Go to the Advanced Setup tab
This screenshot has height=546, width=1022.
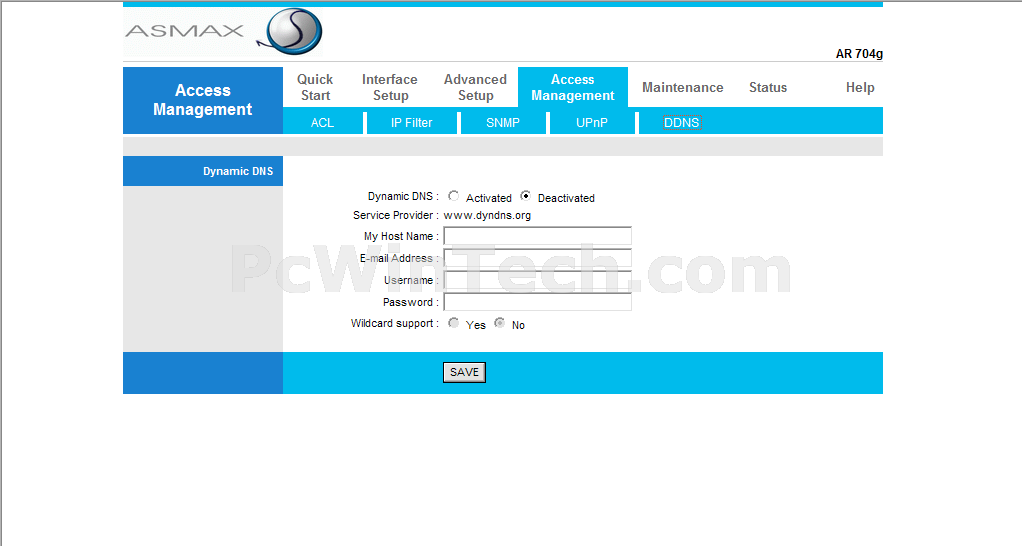475,87
